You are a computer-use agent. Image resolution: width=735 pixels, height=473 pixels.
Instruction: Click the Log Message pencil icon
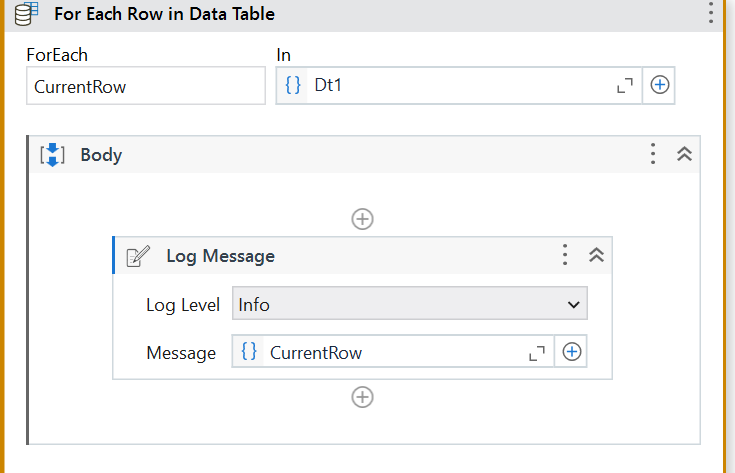coord(138,256)
